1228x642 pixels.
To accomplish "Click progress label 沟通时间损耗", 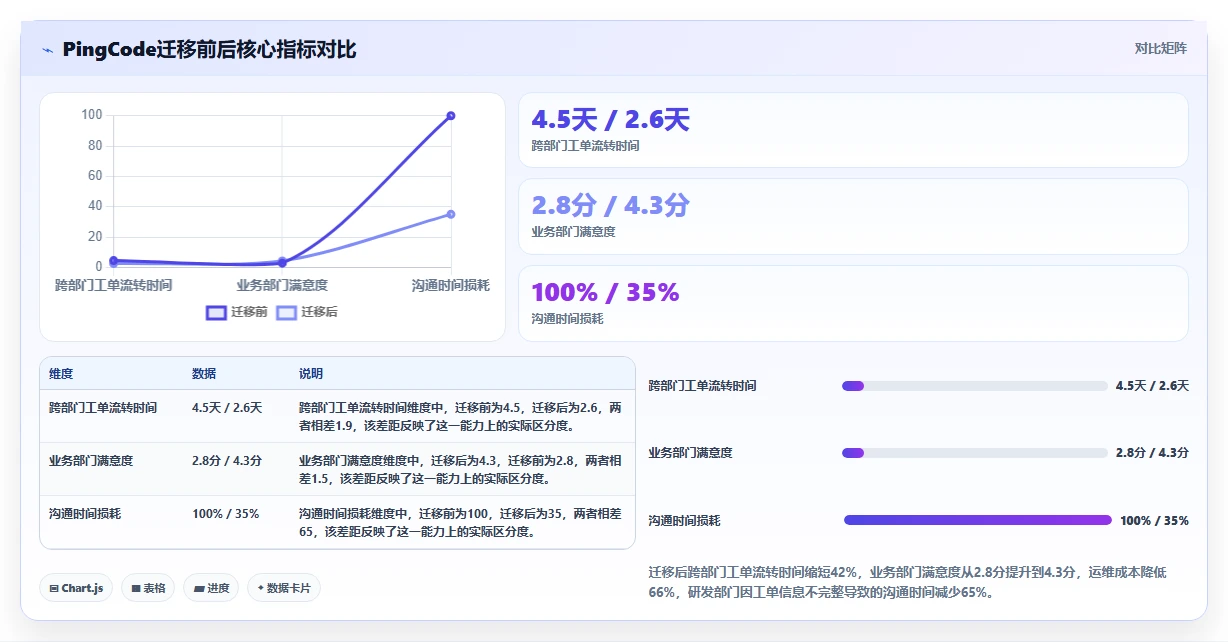I will [684, 521].
